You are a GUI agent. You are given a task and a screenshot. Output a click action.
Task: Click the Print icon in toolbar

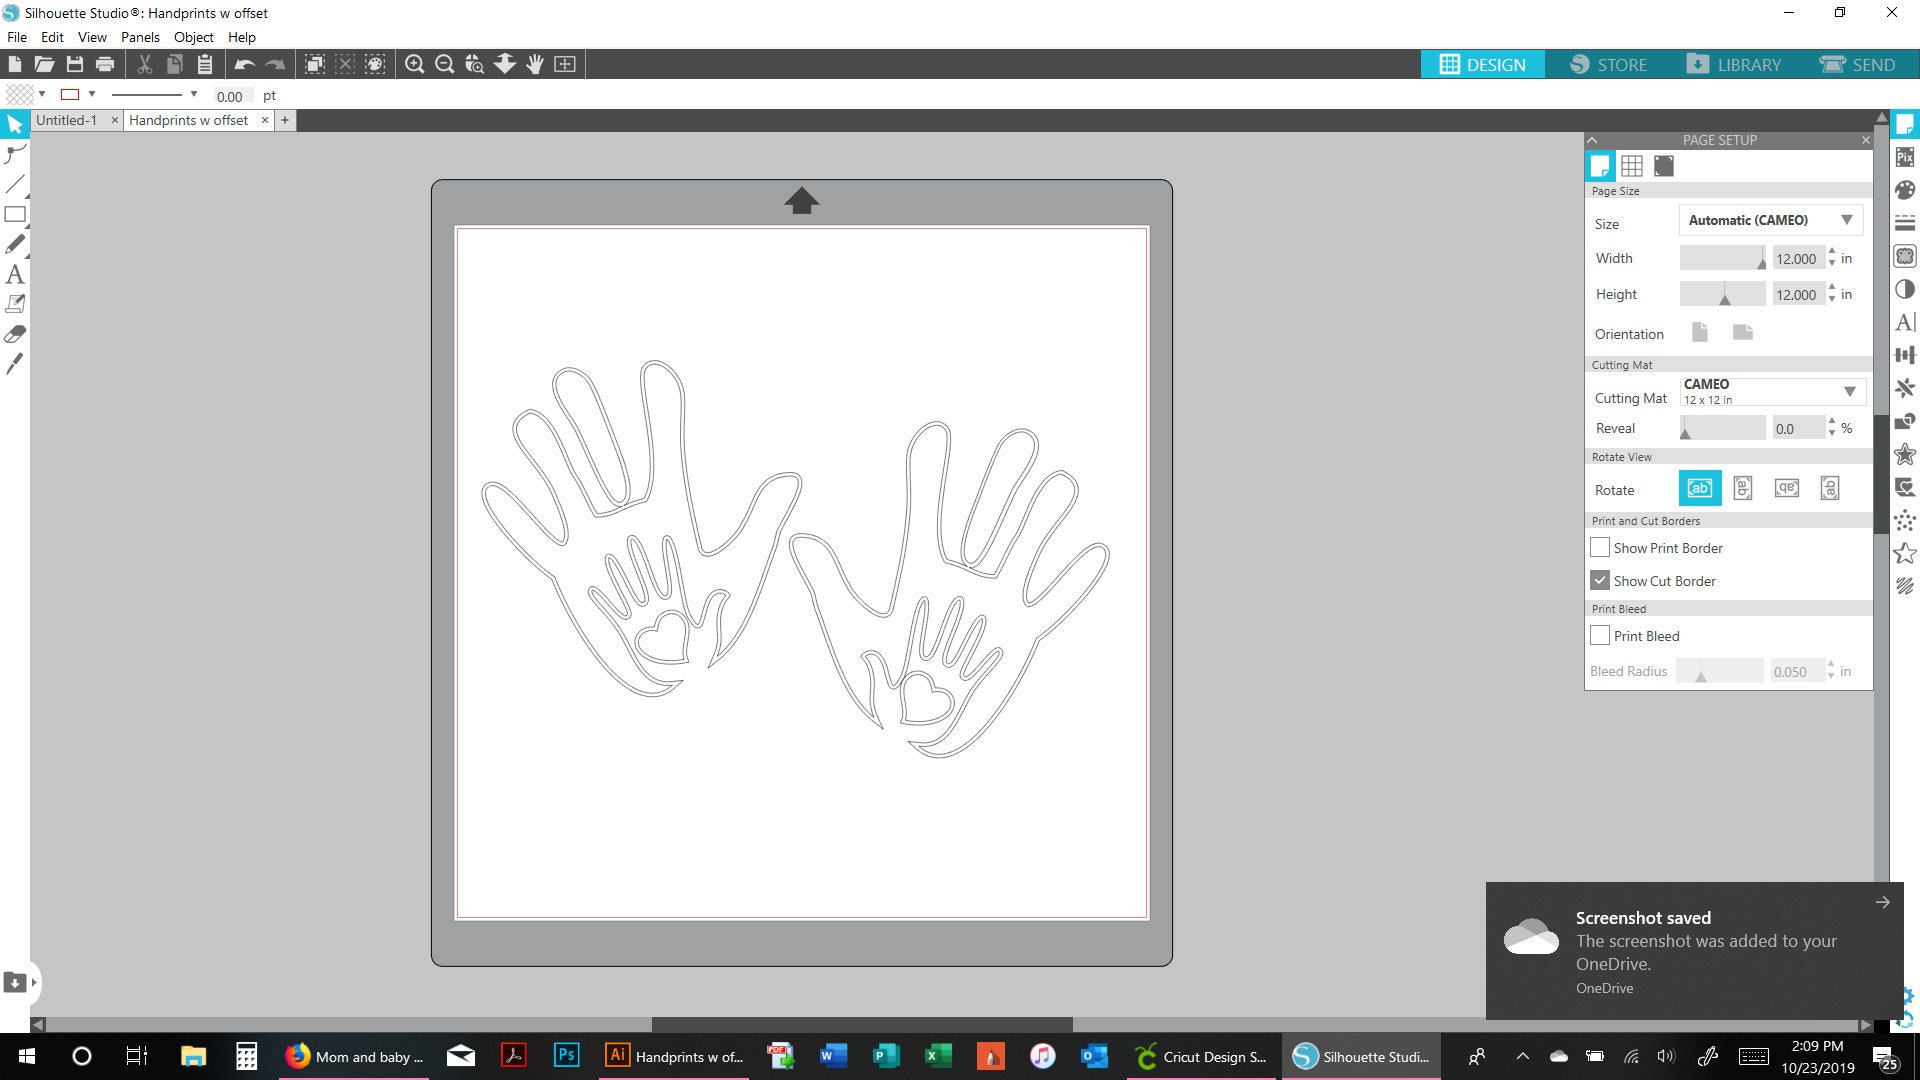105,64
